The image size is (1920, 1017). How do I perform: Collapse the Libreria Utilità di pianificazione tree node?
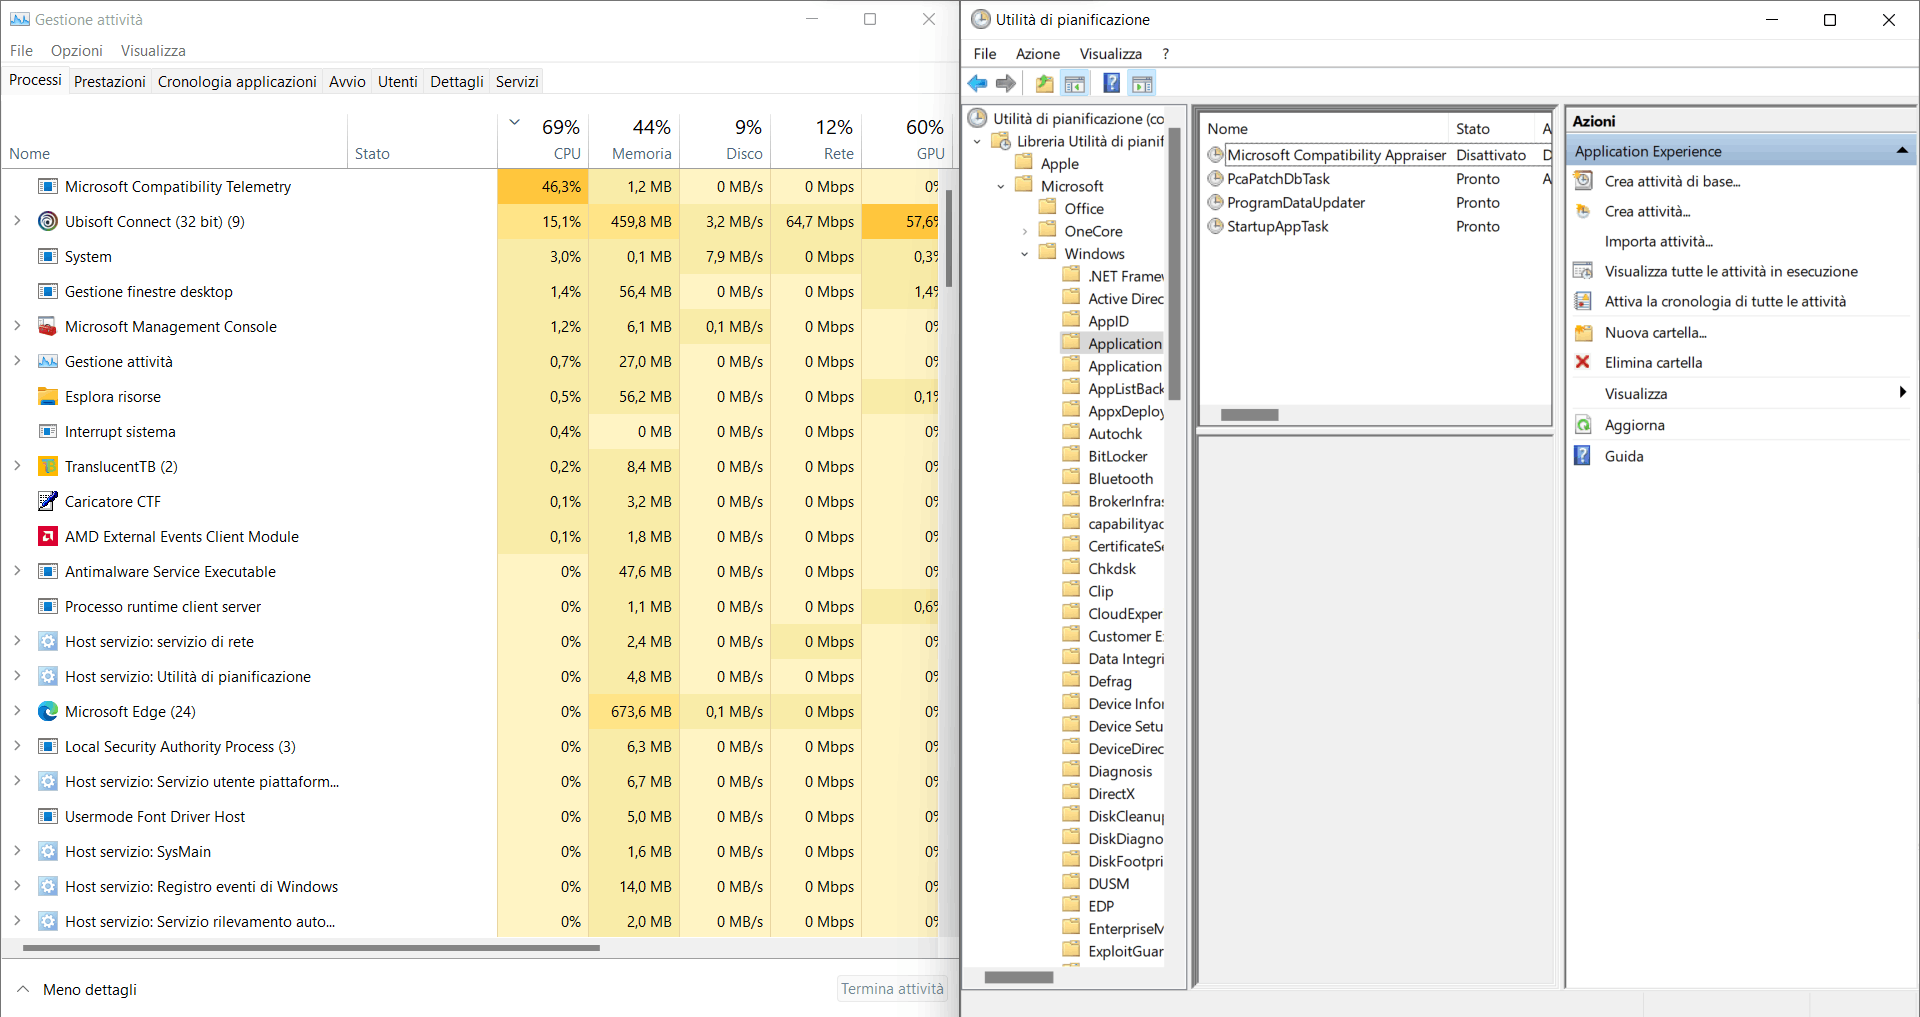point(977,142)
